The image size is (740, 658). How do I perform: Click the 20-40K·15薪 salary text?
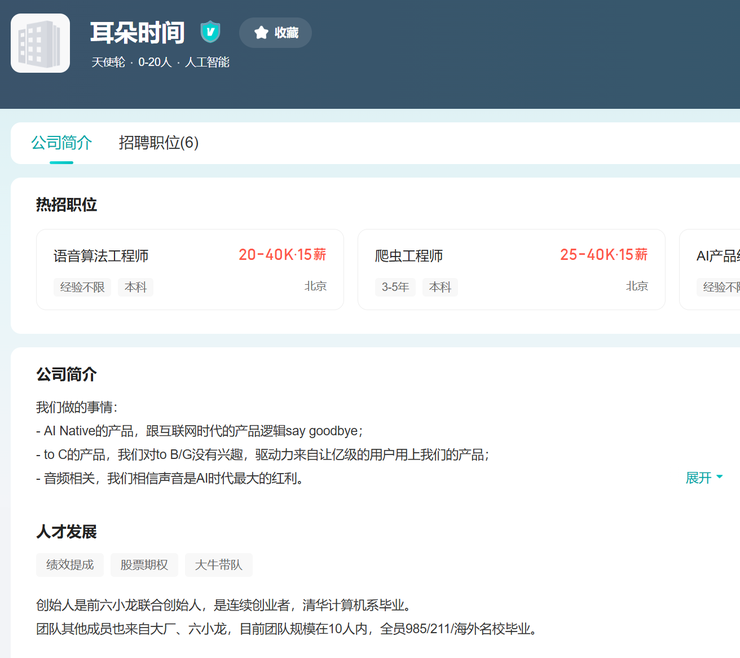coord(282,255)
